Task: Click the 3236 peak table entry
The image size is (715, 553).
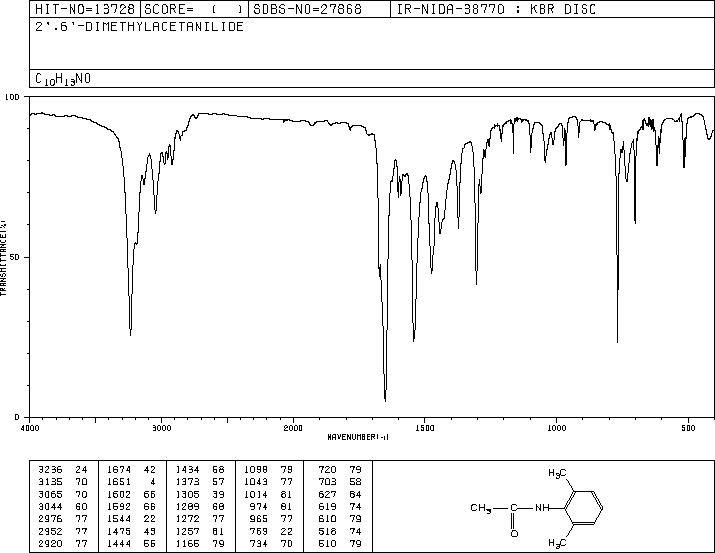Action: pos(63,469)
